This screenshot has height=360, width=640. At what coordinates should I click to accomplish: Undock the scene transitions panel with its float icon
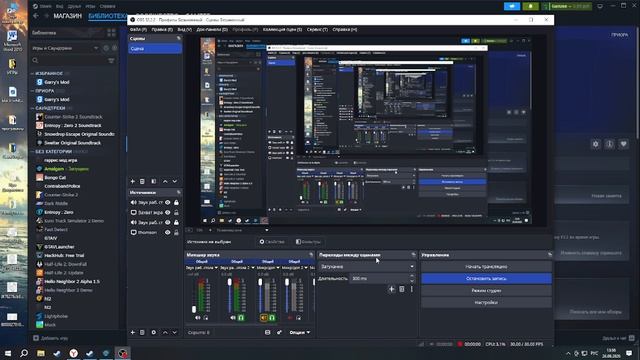tap(413, 255)
